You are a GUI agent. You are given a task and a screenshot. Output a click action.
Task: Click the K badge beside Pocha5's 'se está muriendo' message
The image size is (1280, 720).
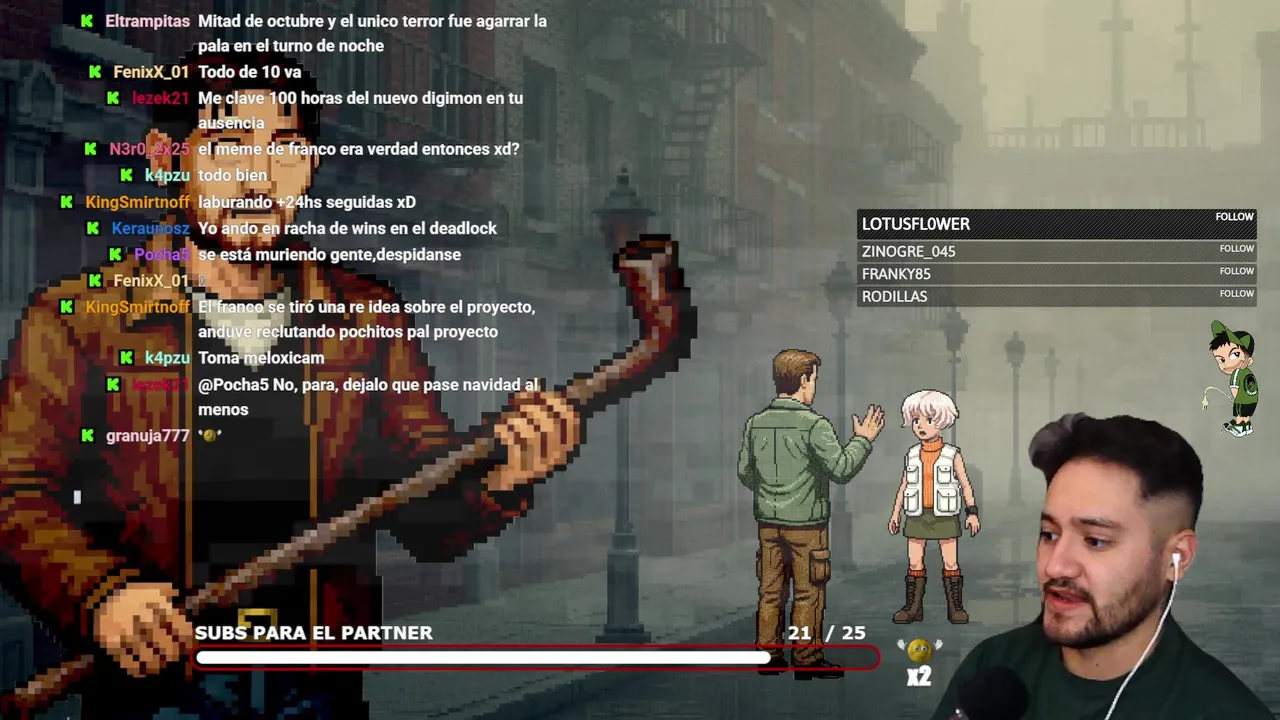click(x=116, y=254)
